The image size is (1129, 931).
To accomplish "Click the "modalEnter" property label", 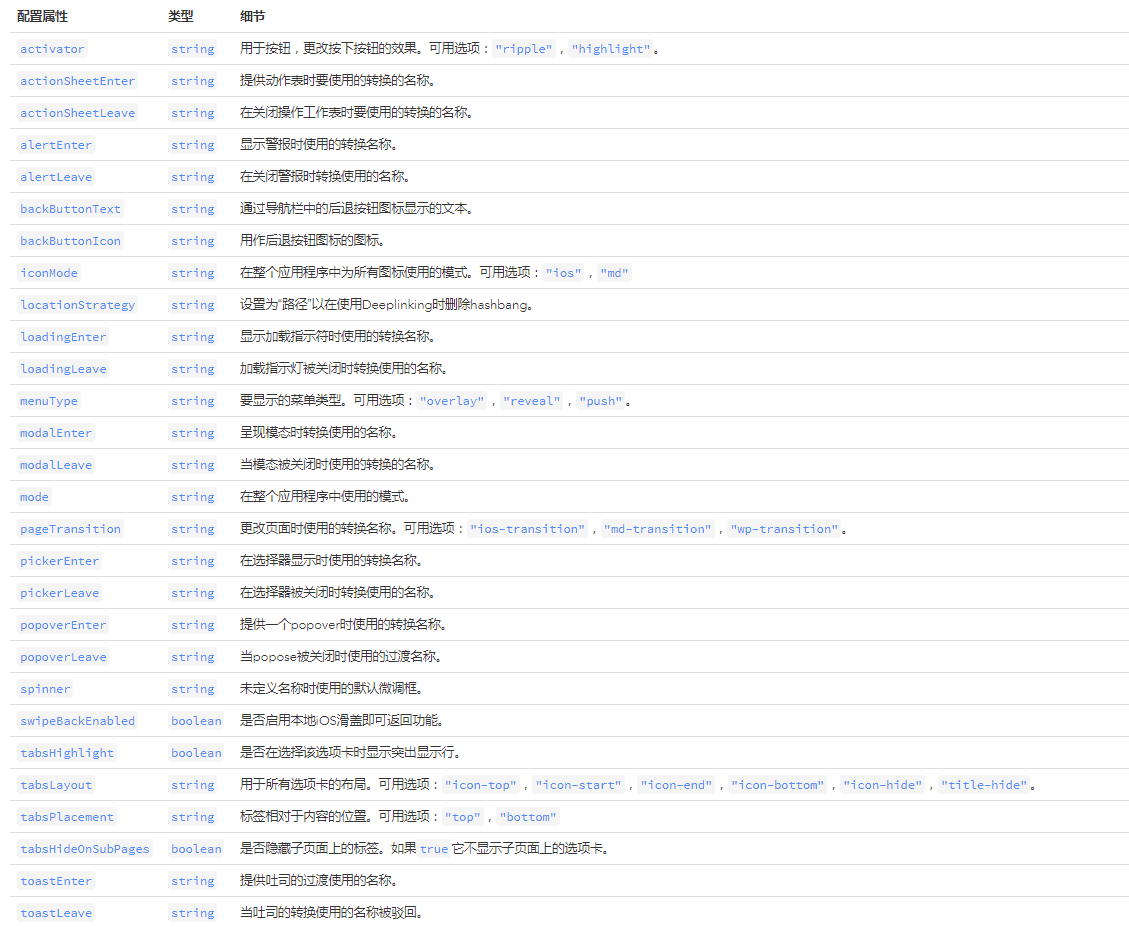I will [56, 433].
